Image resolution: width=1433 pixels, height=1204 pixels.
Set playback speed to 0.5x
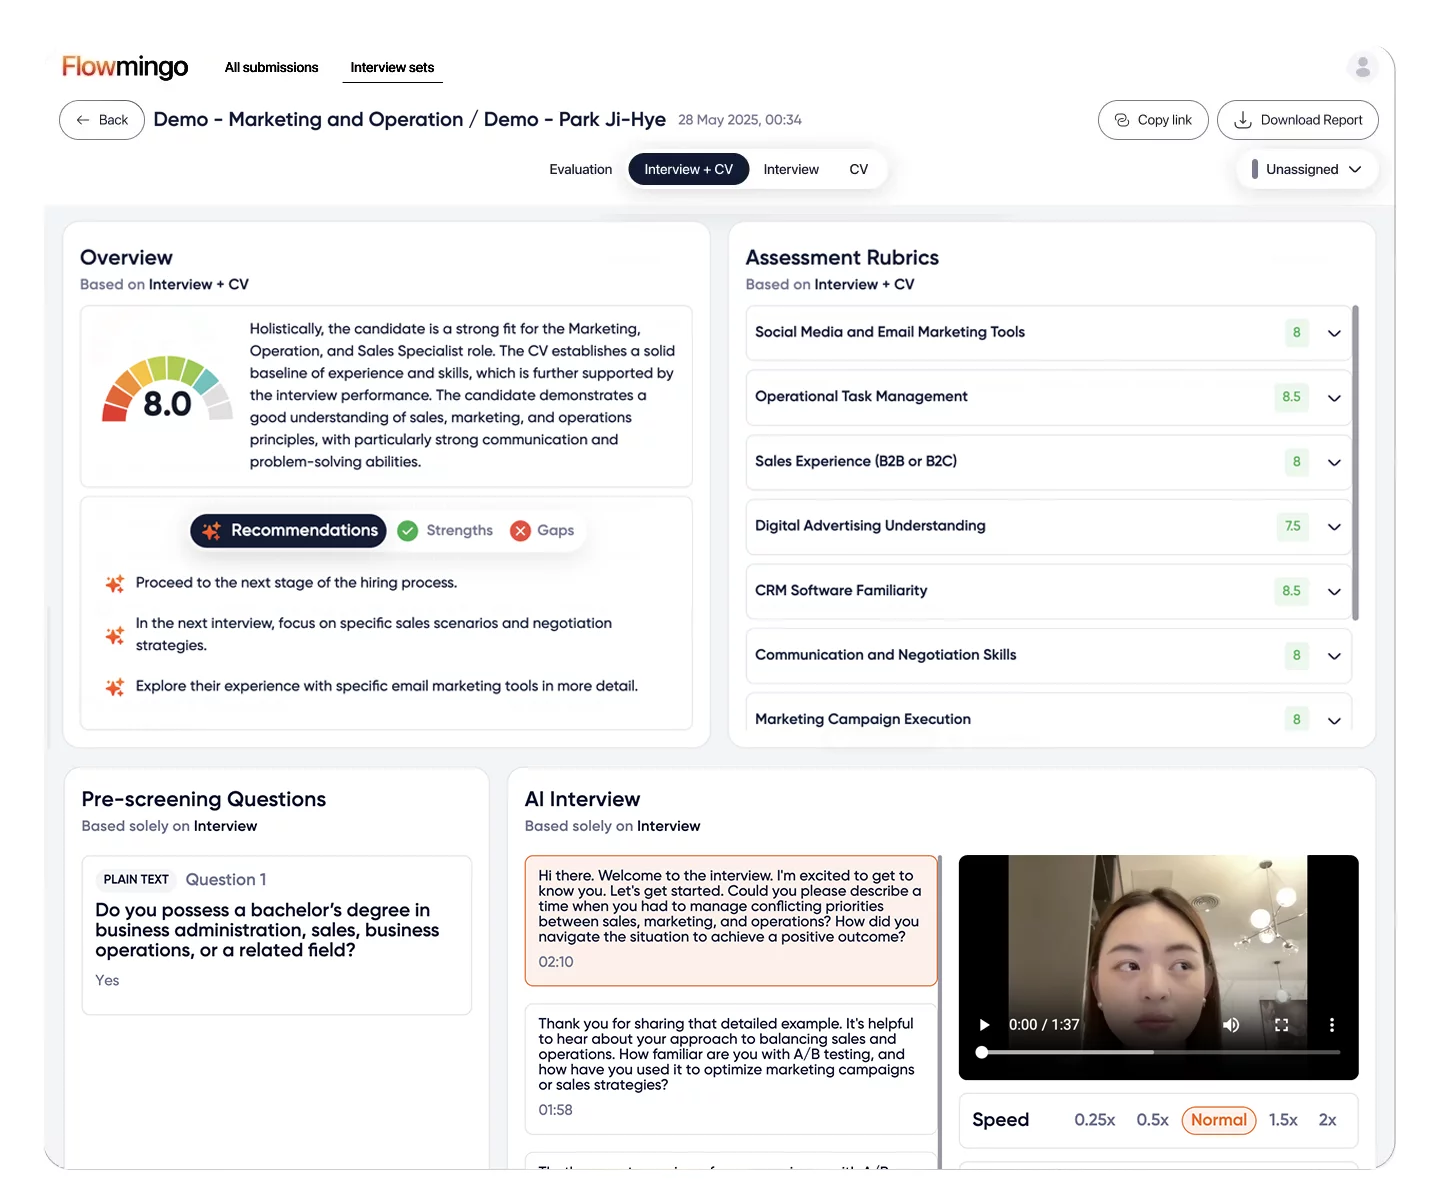[1152, 1120]
